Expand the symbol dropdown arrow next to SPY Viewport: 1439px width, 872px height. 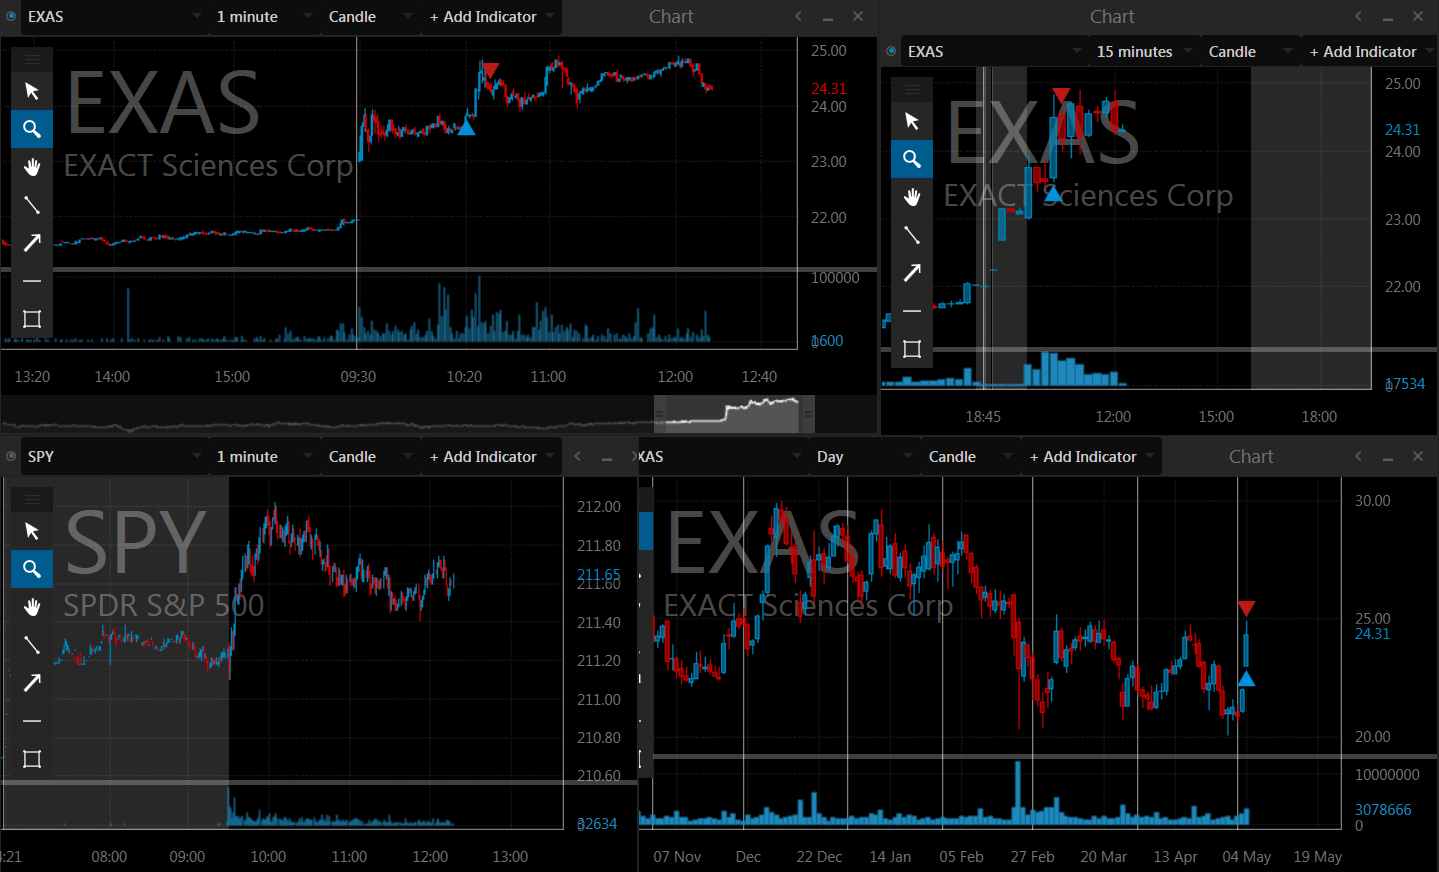click(196, 456)
